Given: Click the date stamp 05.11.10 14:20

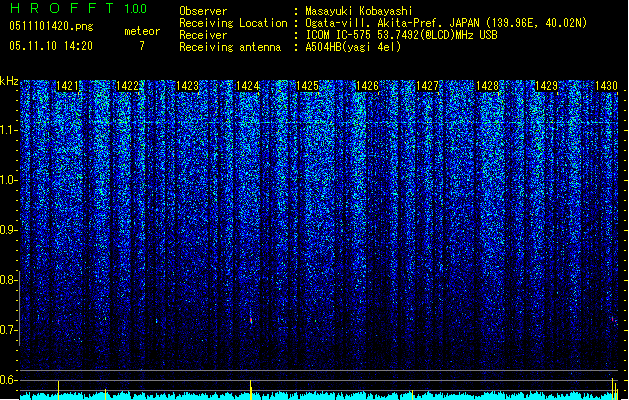Looking at the screenshot, I should coord(51,46).
